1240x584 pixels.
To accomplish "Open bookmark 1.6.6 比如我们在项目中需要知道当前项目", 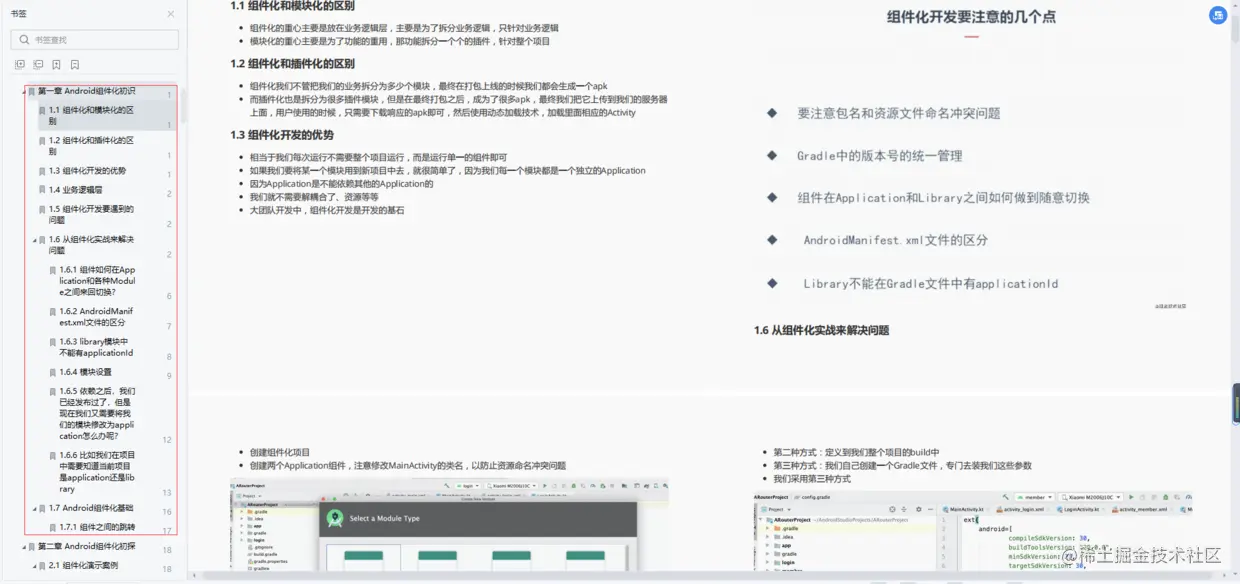I will (x=97, y=472).
